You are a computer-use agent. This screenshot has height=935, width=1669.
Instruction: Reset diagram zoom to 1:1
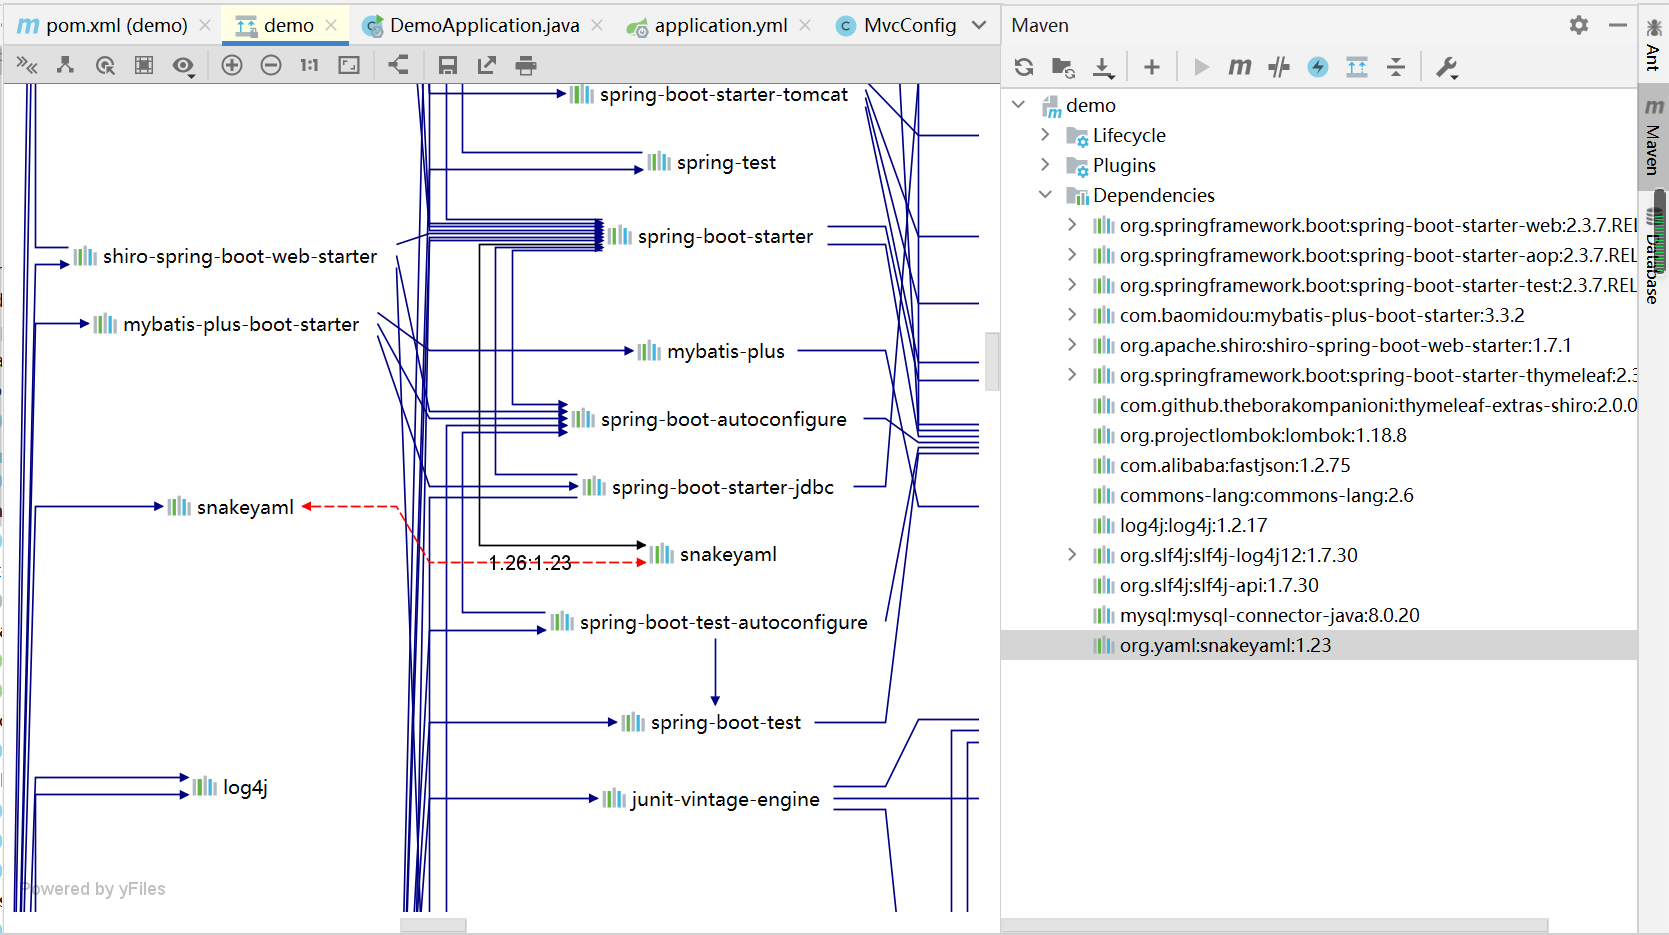pos(308,65)
